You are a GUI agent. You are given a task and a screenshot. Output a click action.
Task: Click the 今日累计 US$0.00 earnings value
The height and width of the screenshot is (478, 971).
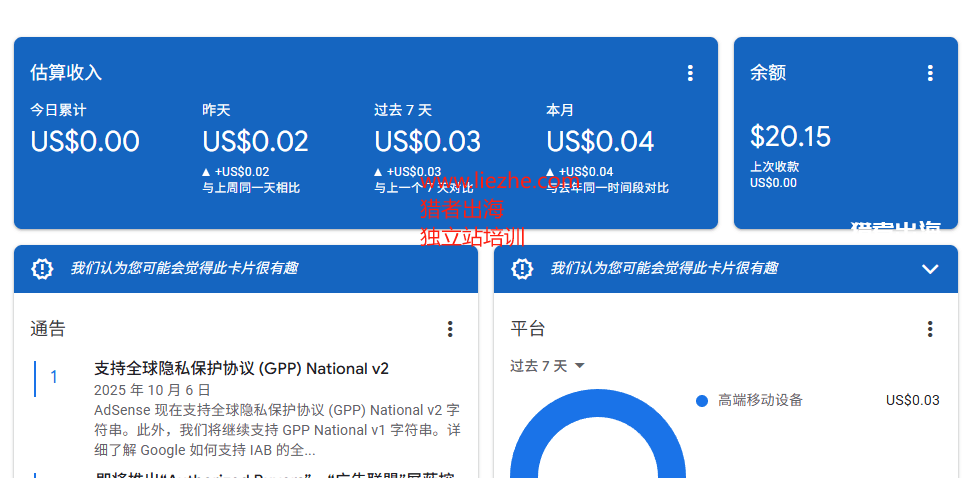85,141
